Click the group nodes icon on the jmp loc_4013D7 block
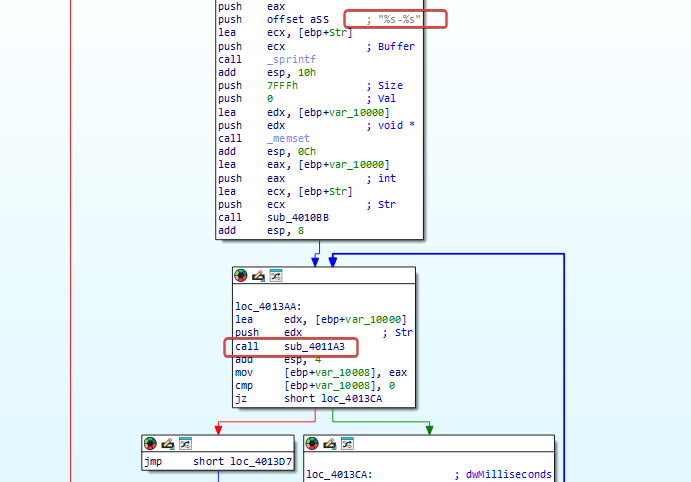This screenshot has width=691, height=482. click(185, 443)
